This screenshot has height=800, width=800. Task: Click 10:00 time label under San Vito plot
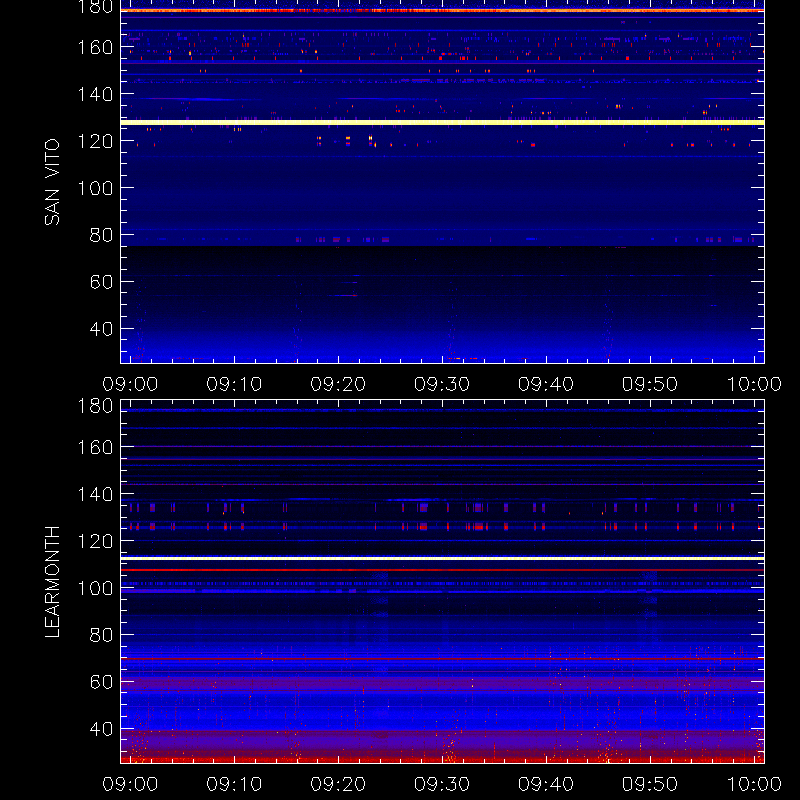coord(754,384)
